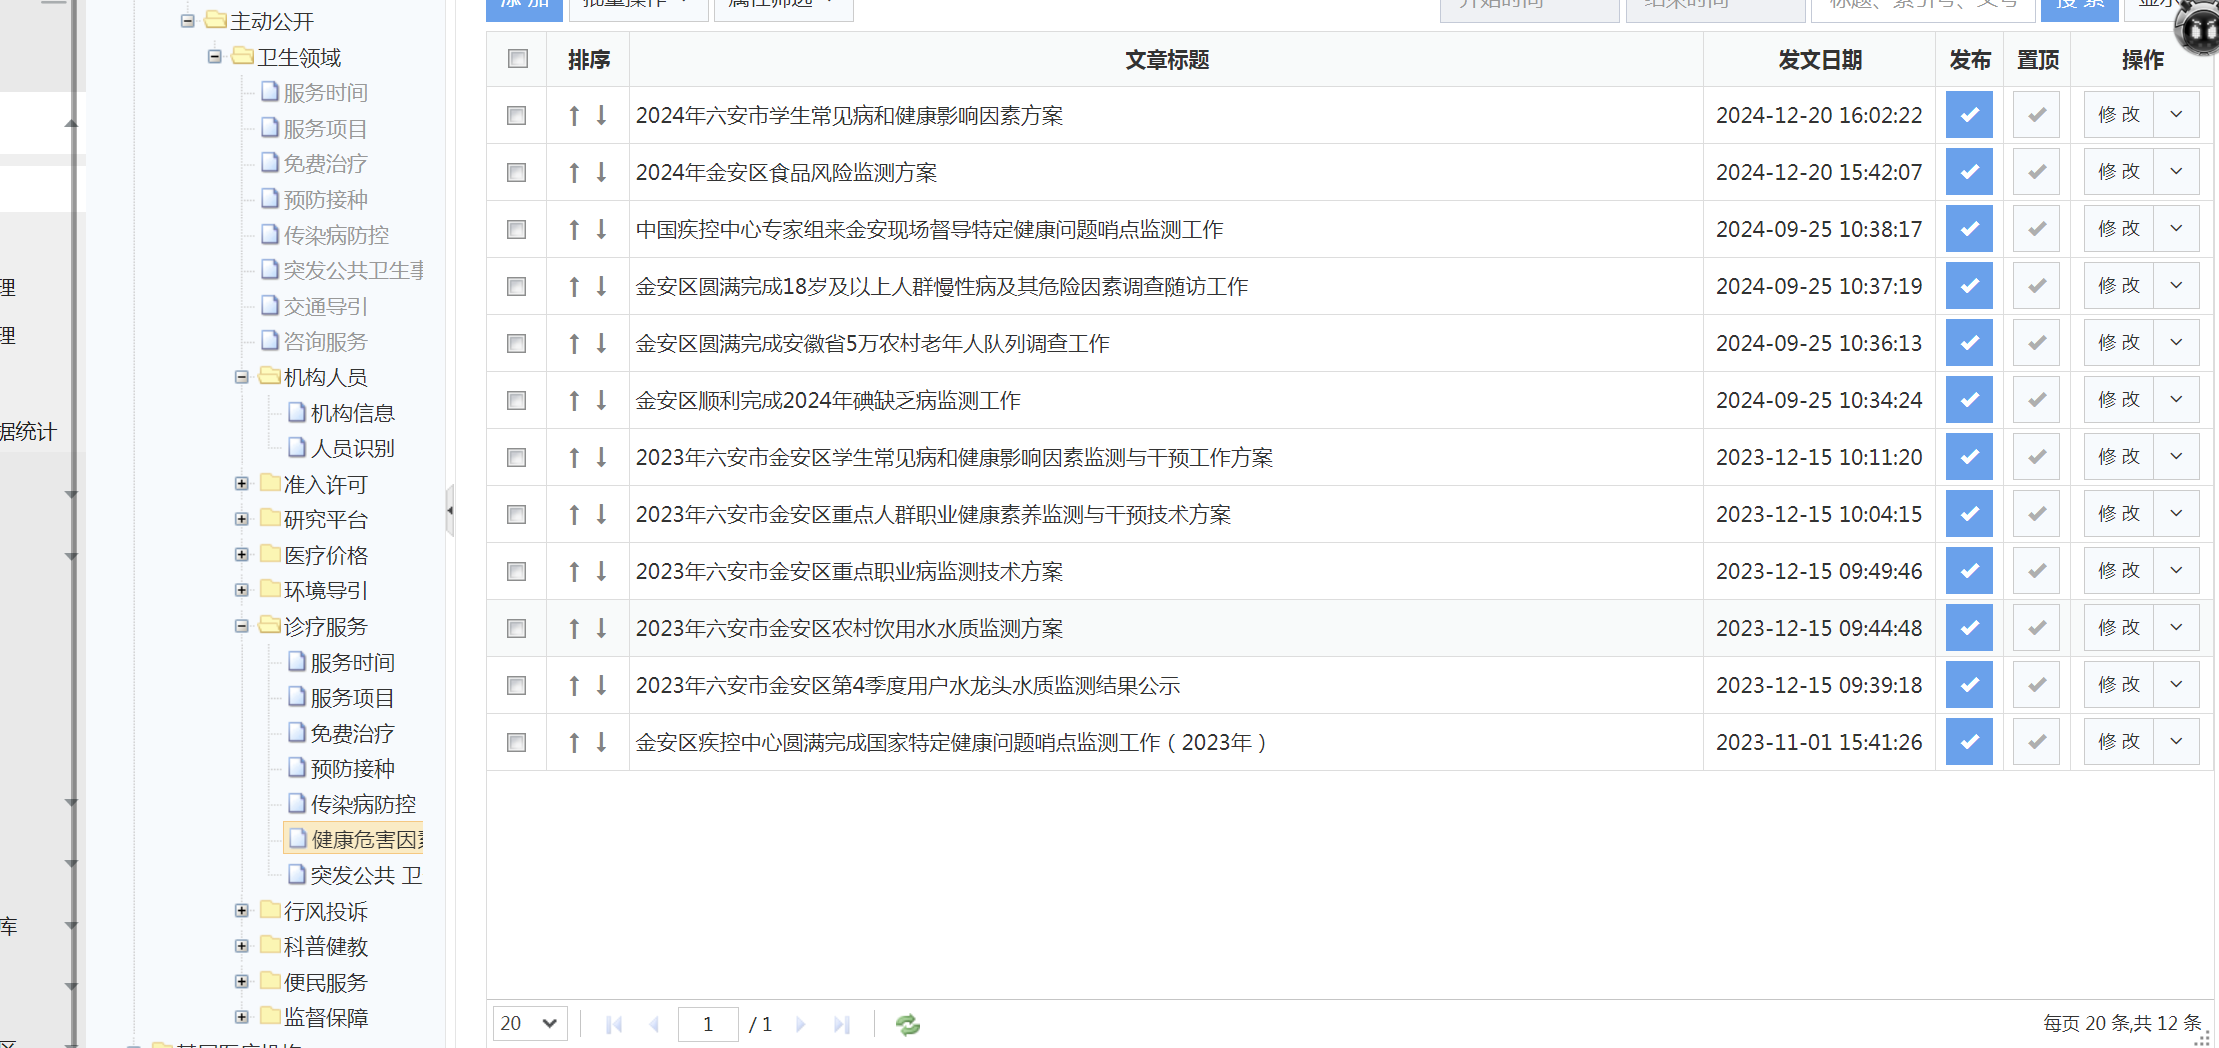The height and width of the screenshot is (1048, 2219).
Task: Click the green refresh icon in pagination bar
Action: 907,1024
